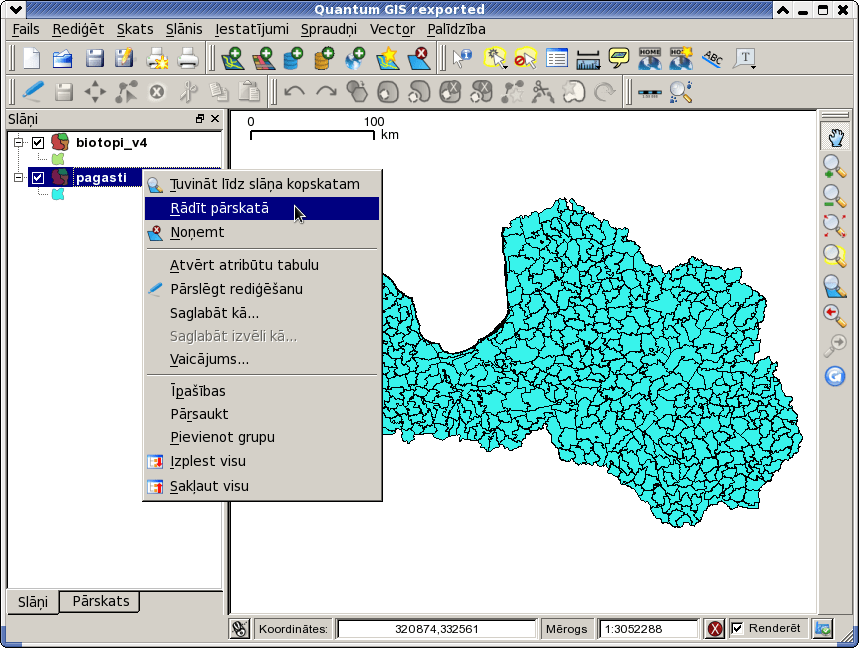Choose Atvērt atribūtu tabulu

[x=262, y=265]
